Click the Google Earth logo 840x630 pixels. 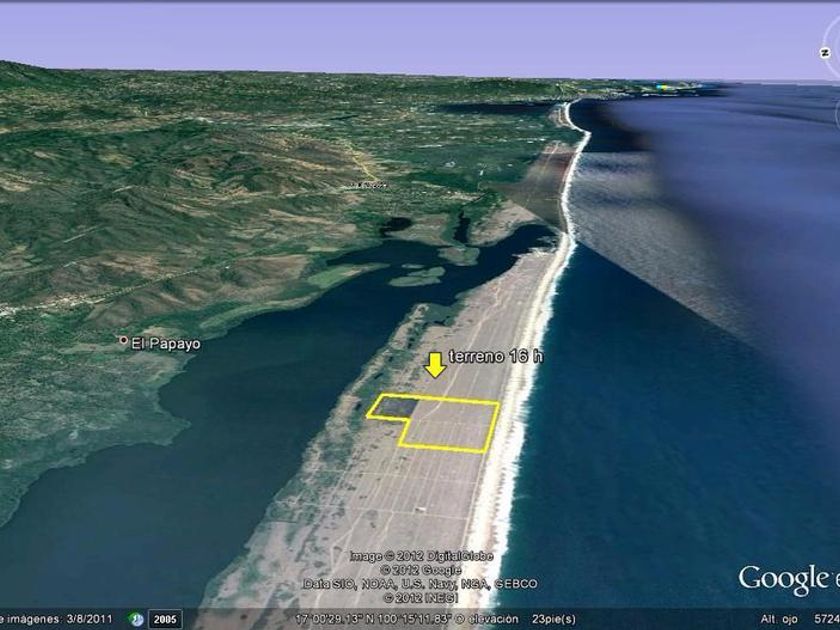(789, 580)
